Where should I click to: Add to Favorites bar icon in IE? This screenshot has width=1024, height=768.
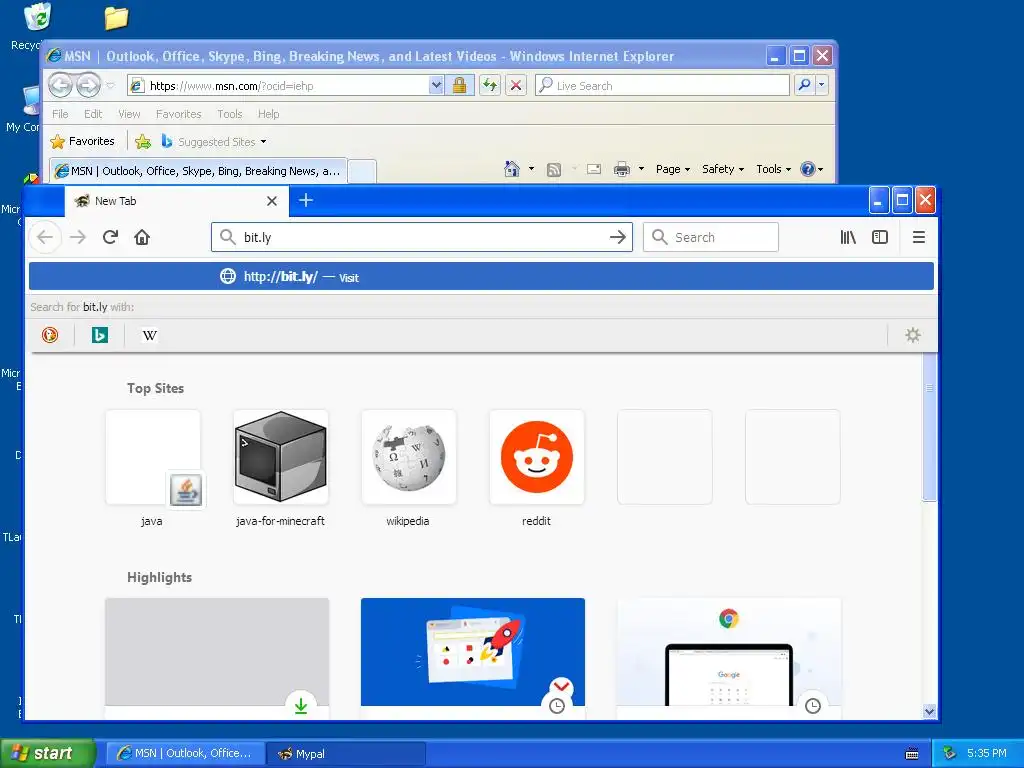(143, 141)
